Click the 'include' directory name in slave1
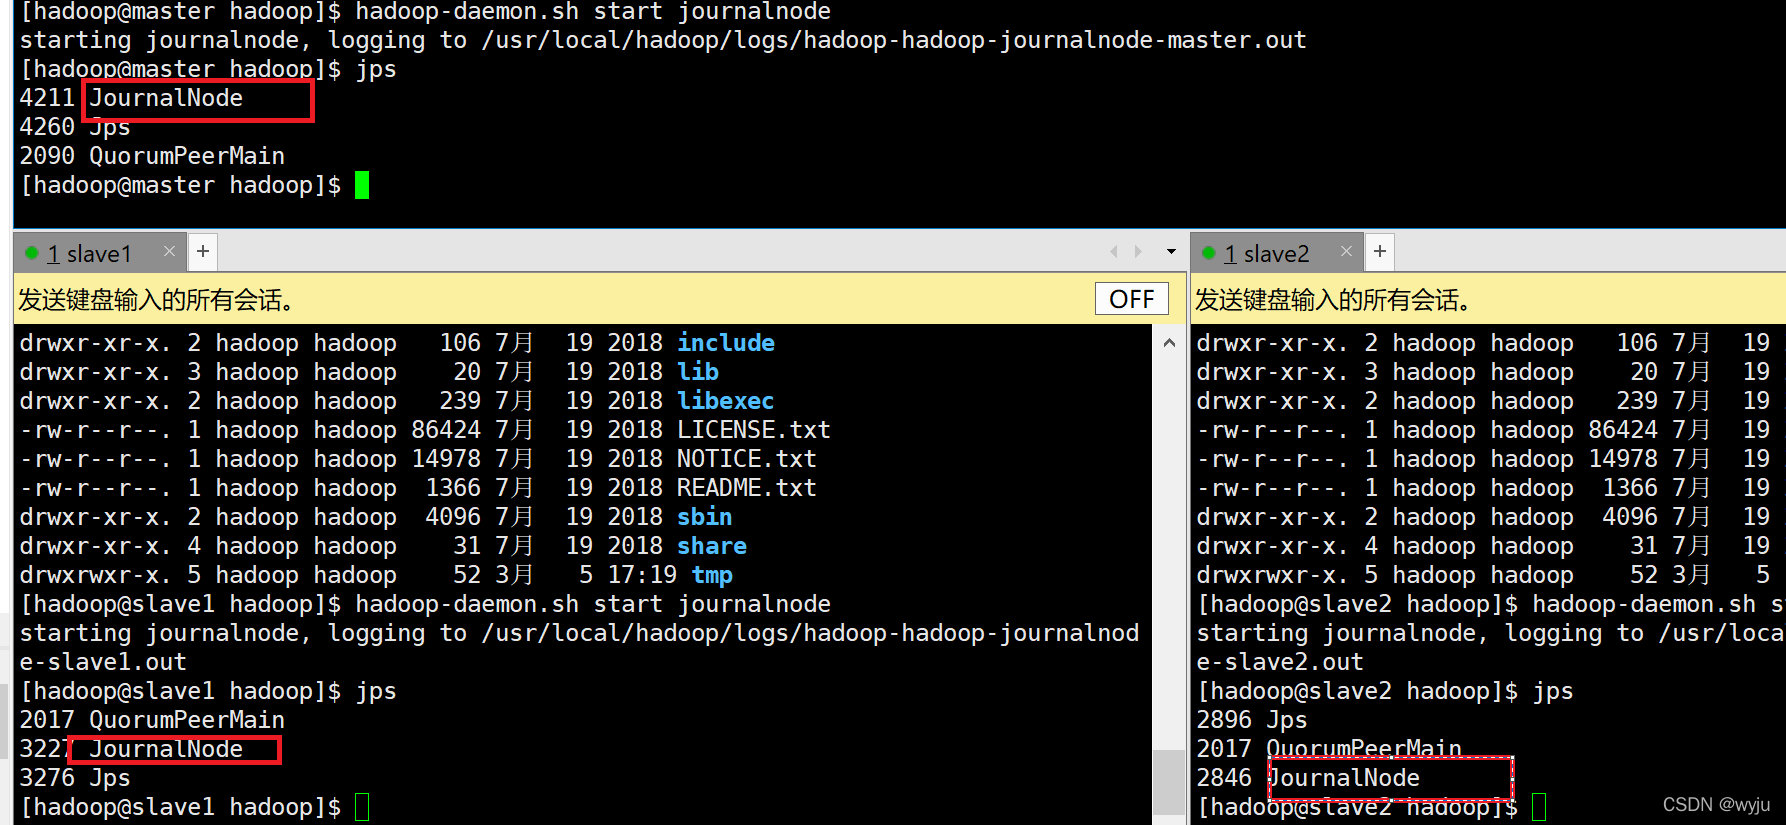 pos(726,343)
